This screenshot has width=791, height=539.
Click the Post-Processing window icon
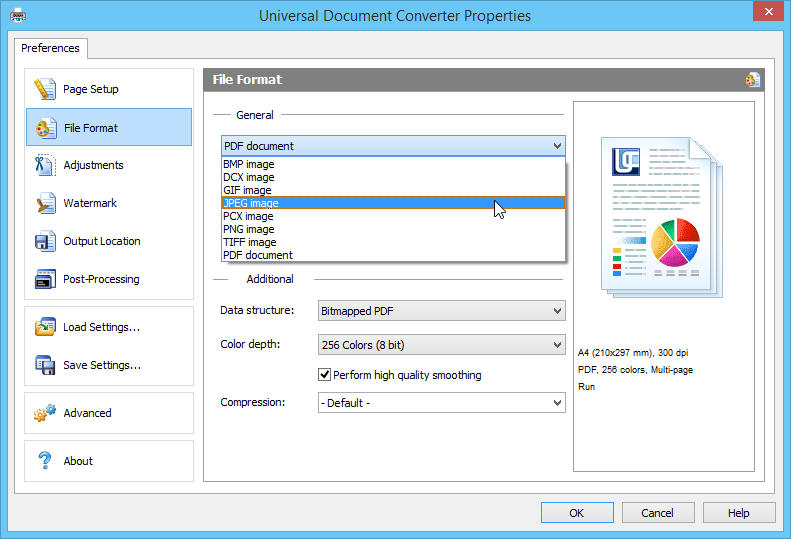click(x=45, y=279)
